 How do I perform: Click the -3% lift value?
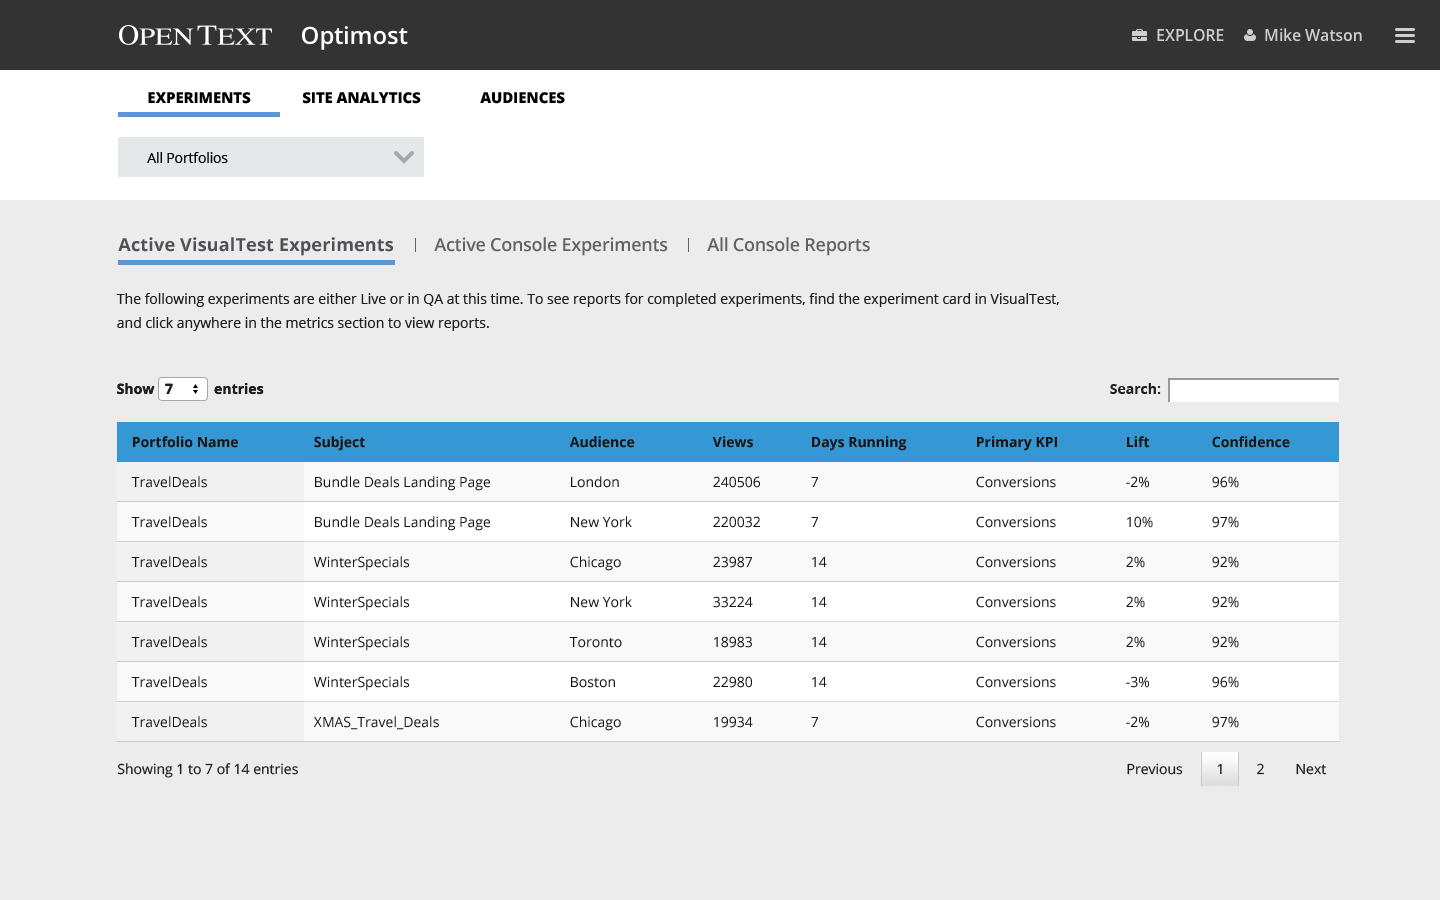(1138, 682)
